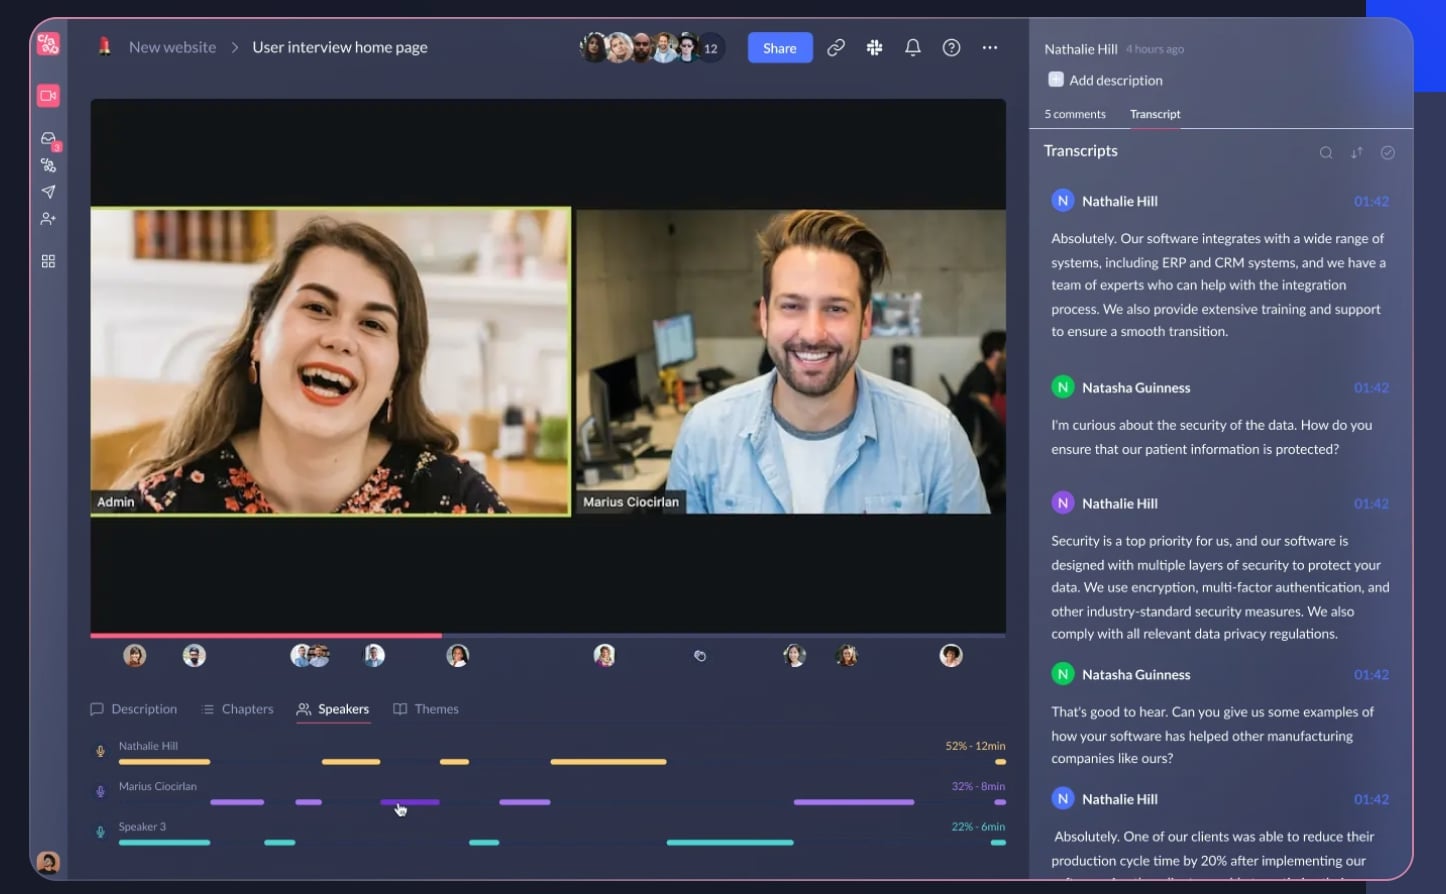This screenshot has height=894, width=1446.
Task: Click the paired avatars marker on timeline
Action: pyautogui.click(x=310, y=655)
